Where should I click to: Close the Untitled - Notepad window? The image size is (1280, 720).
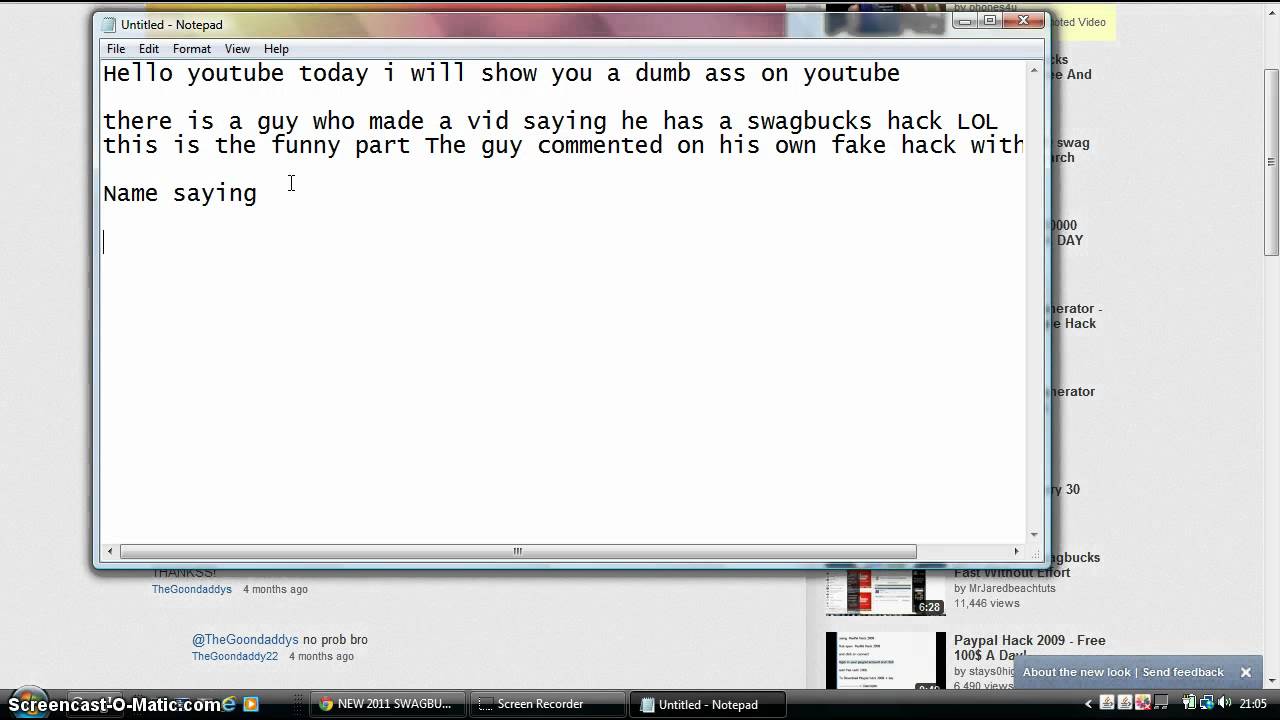point(1023,21)
